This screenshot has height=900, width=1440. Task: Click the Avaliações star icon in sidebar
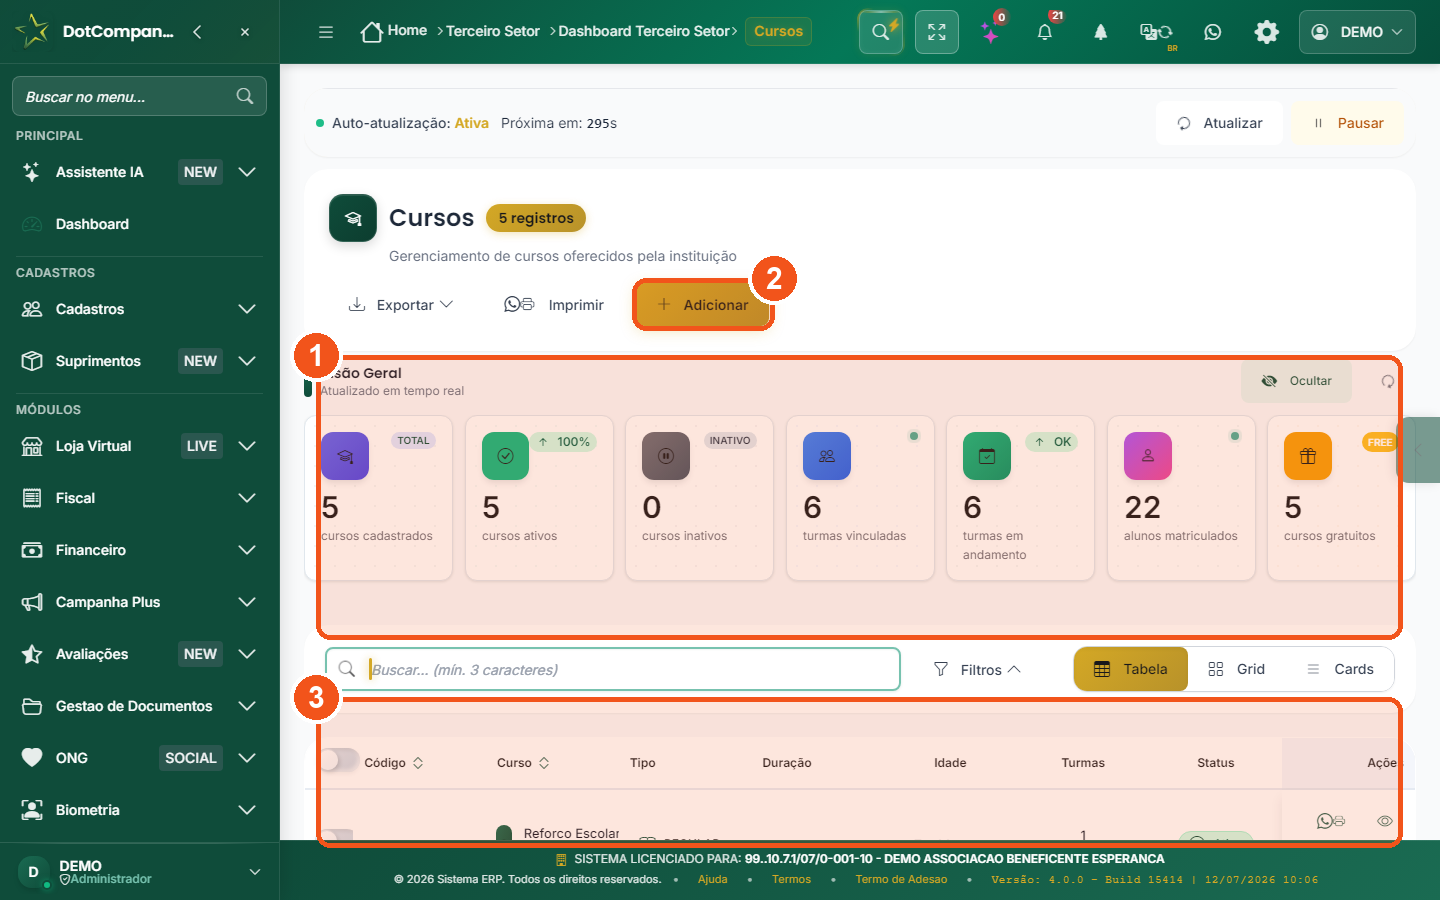(x=32, y=654)
